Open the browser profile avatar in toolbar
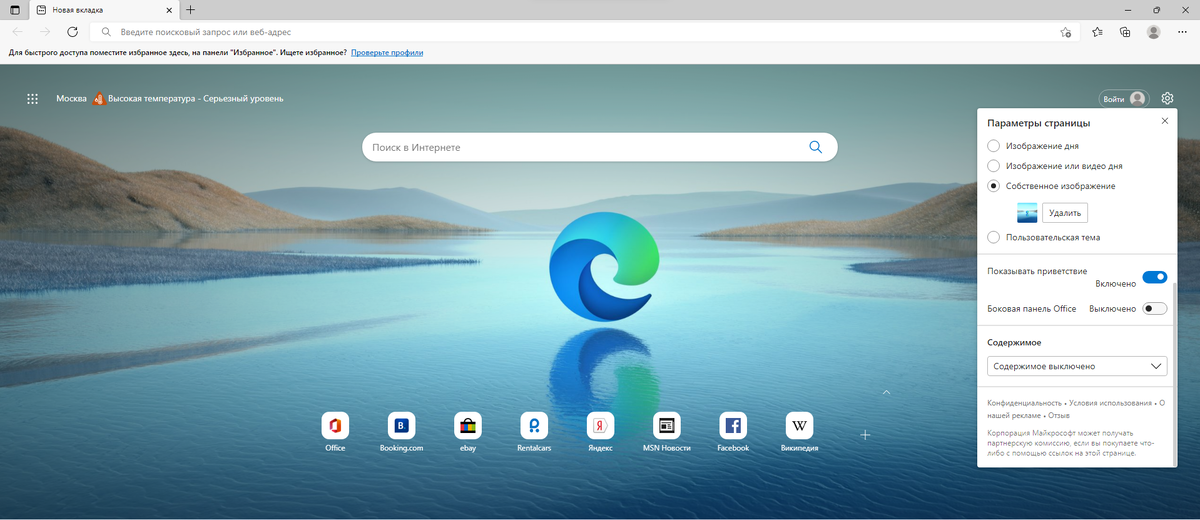Screen dimensions: 1200x520 (1153, 32)
